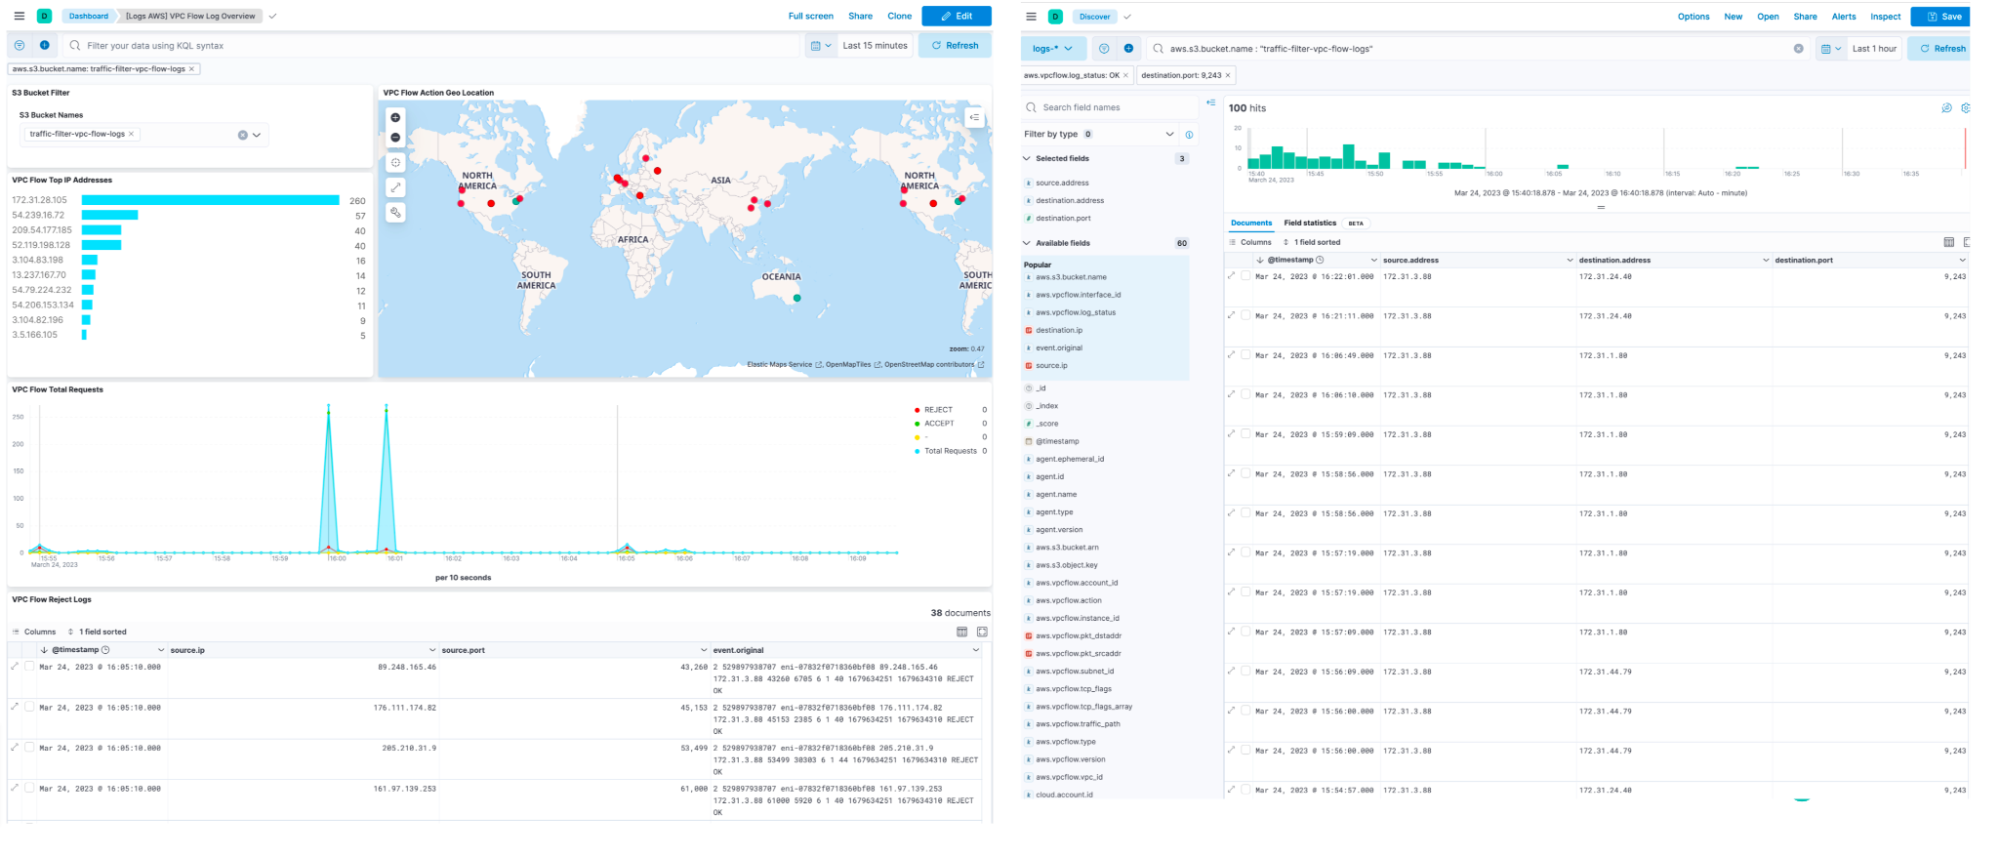Click Full screen in the Dashboard top bar
Viewport: 1999px width, 847px height.
(x=810, y=16)
